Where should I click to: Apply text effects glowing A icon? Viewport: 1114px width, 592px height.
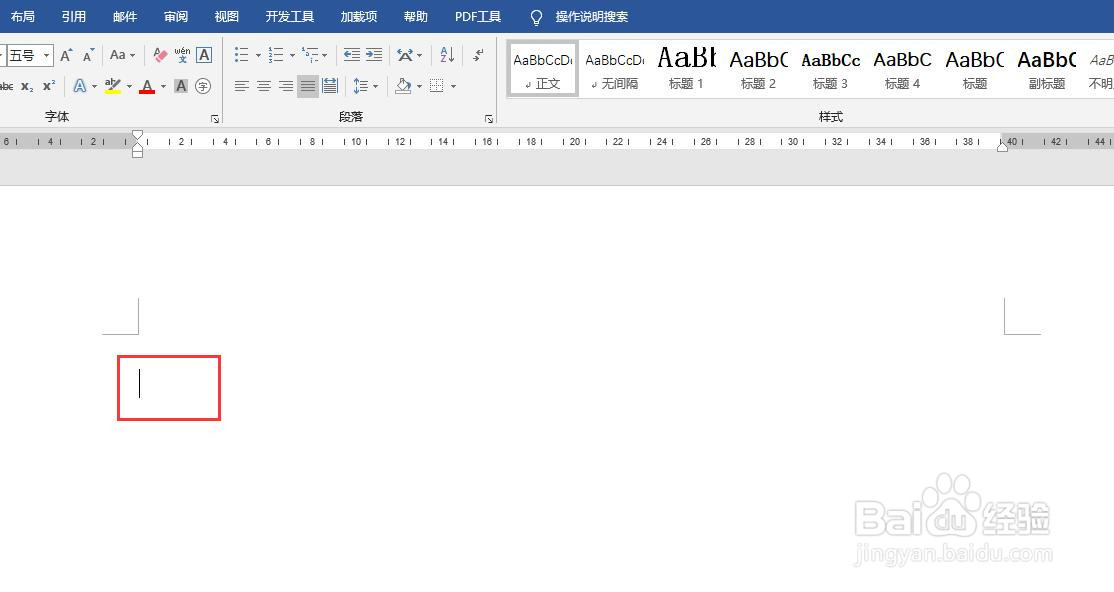tap(80, 86)
